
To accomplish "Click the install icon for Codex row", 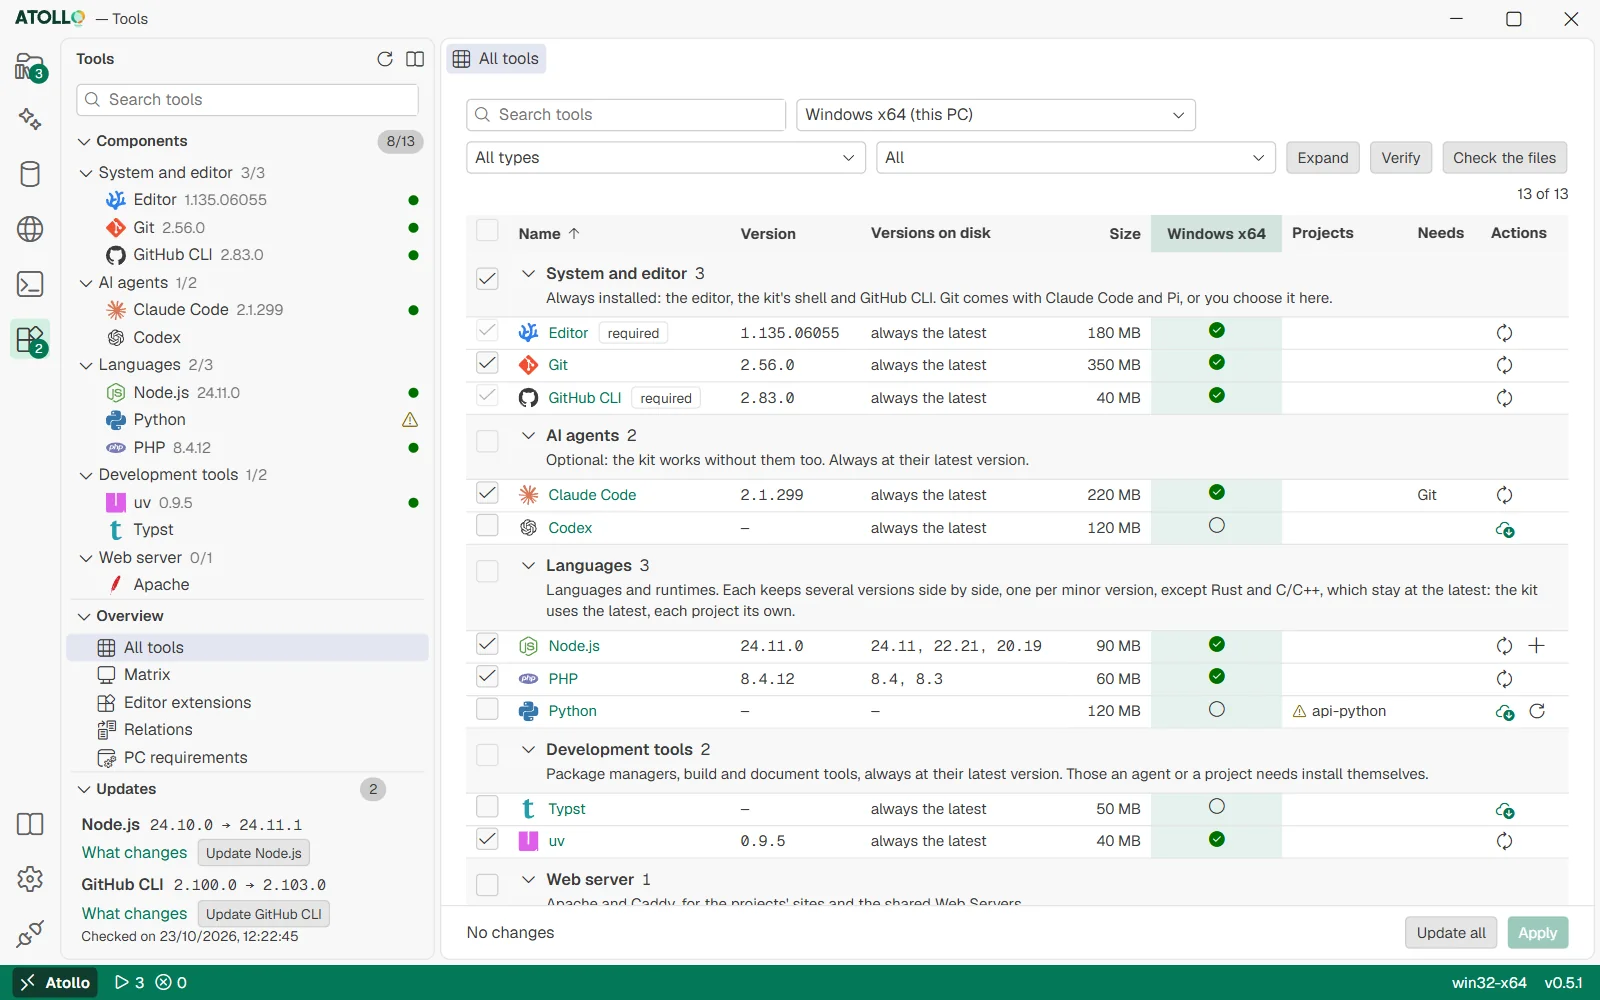I will point(1504,529).
